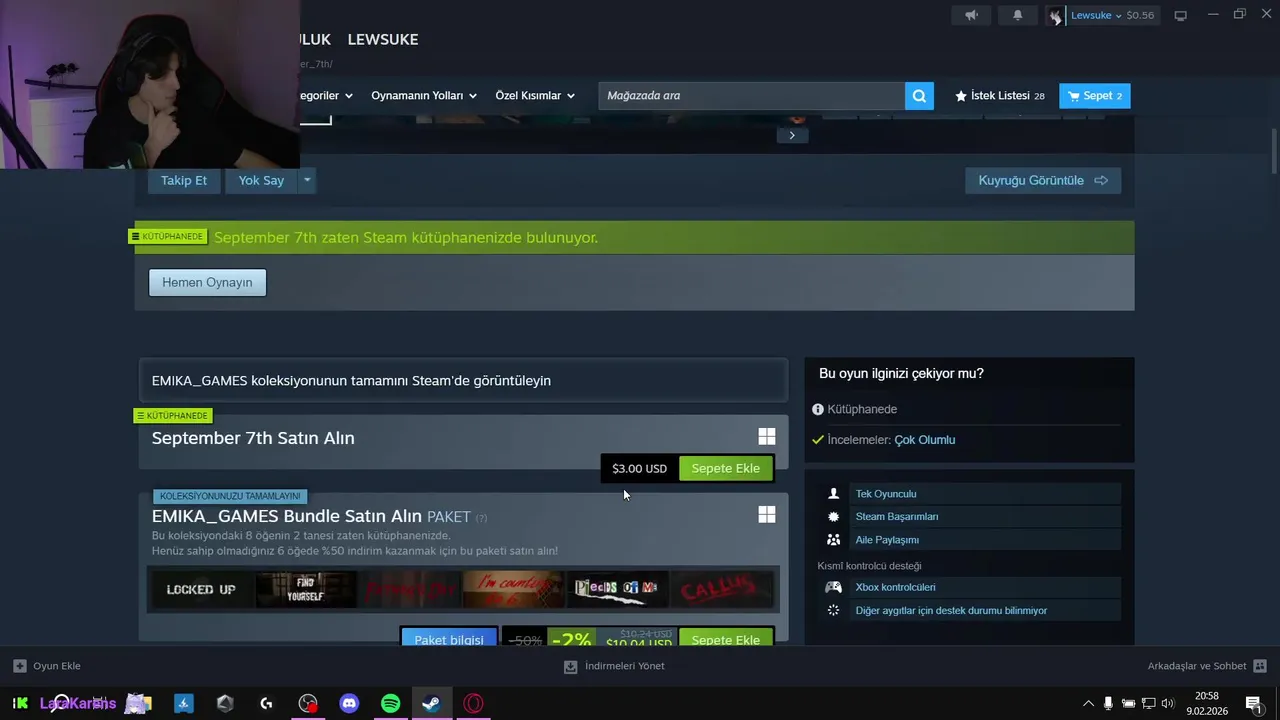1280x720 pixels.
Task: Open the LEWSUKE top navigation tab
Action: coord(383,39)
